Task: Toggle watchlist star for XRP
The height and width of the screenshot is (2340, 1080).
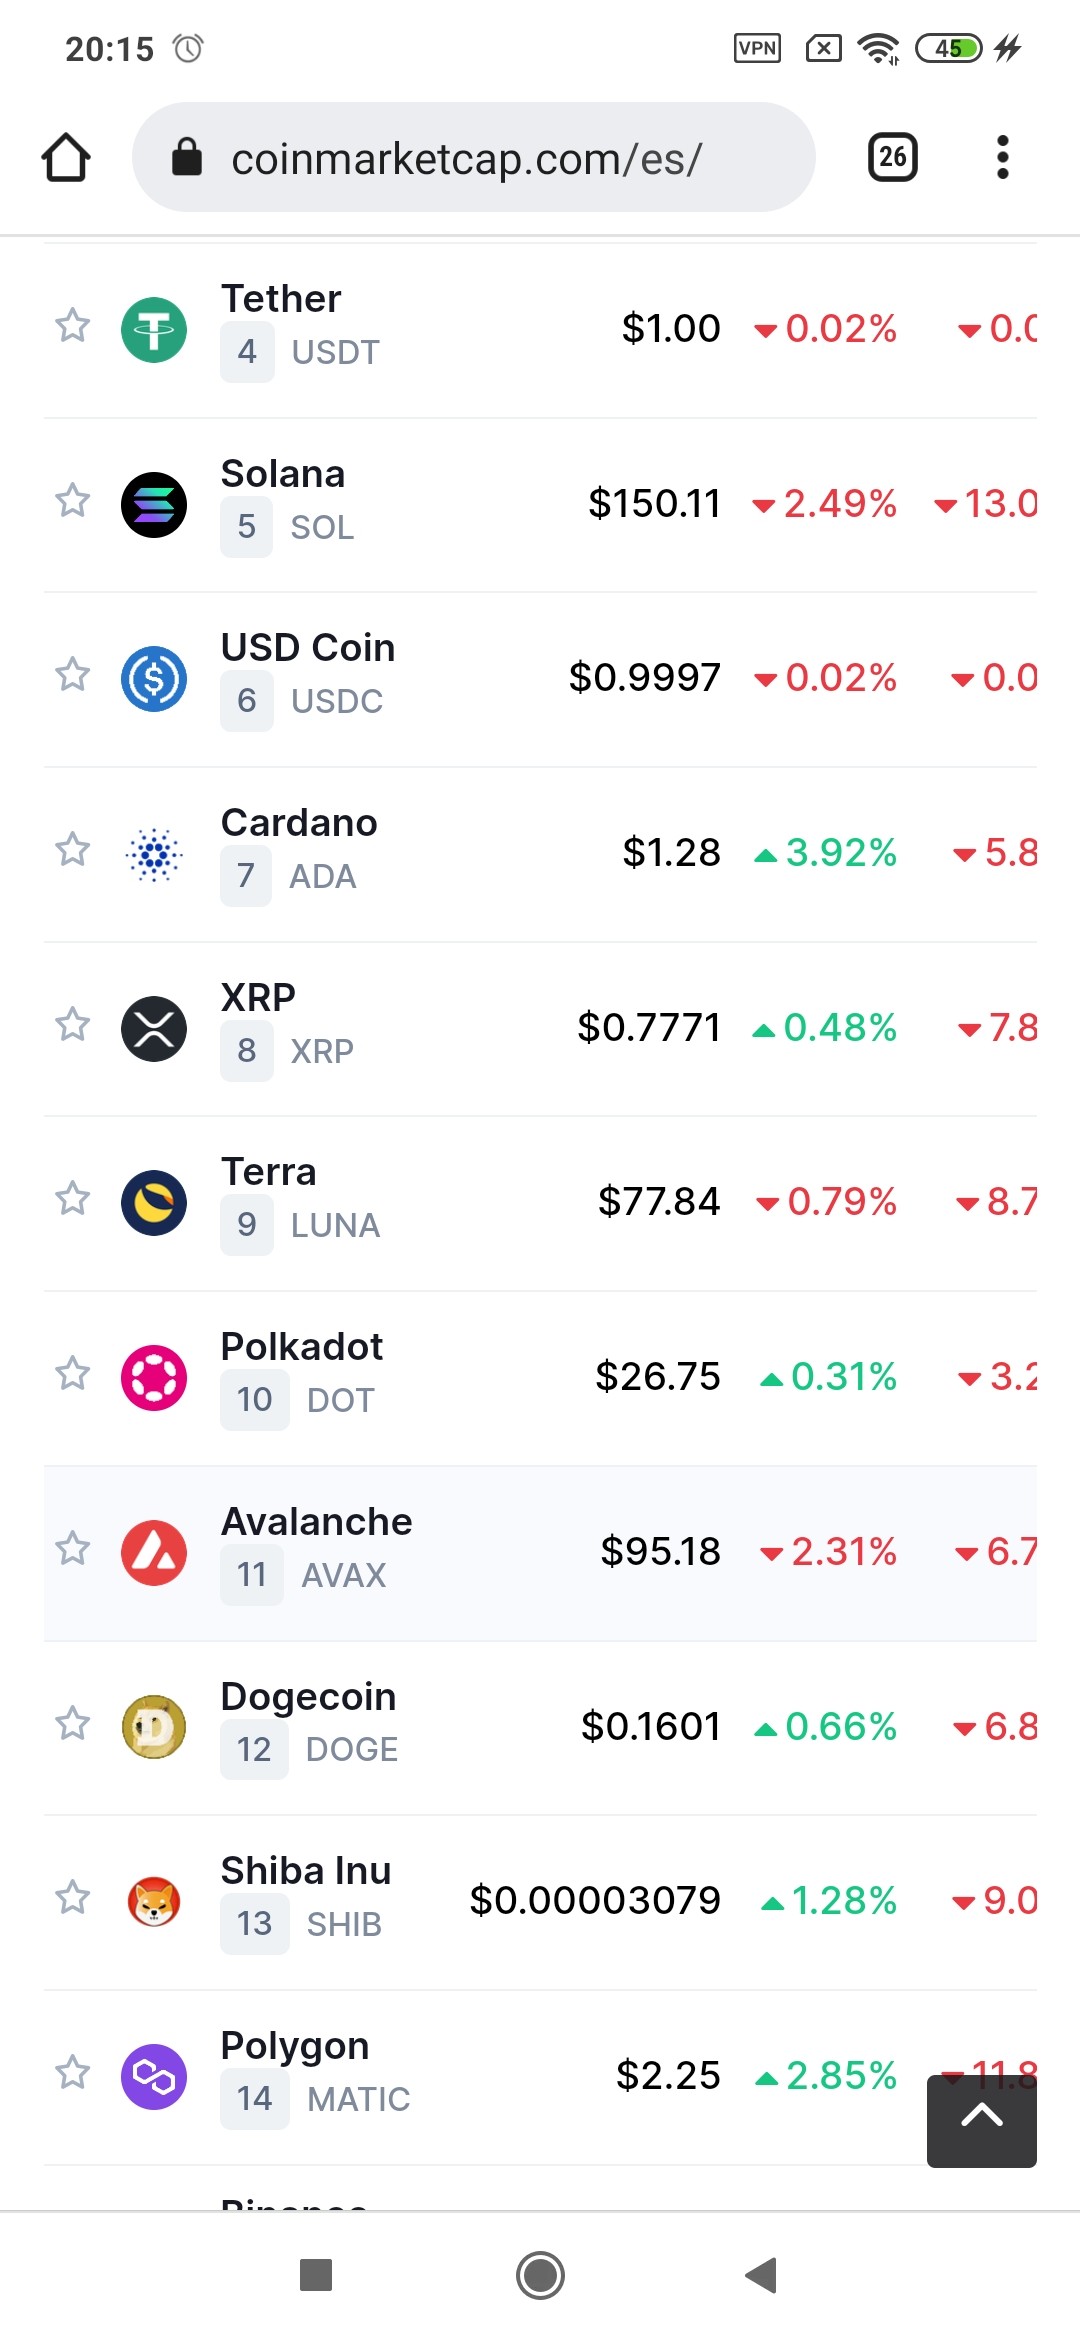Action: pyautogui.click(x=72, y=1025)
